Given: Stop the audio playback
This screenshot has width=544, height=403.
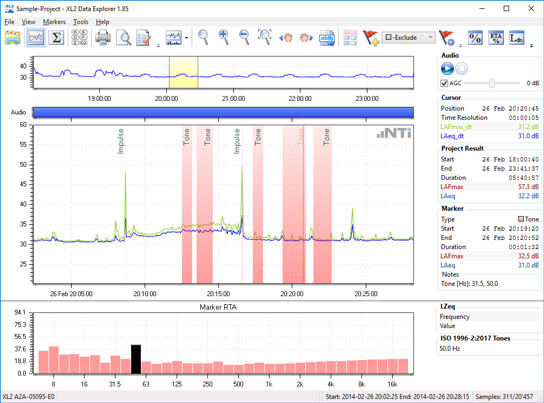Looking at the screenshot, I should pos(461,68).
